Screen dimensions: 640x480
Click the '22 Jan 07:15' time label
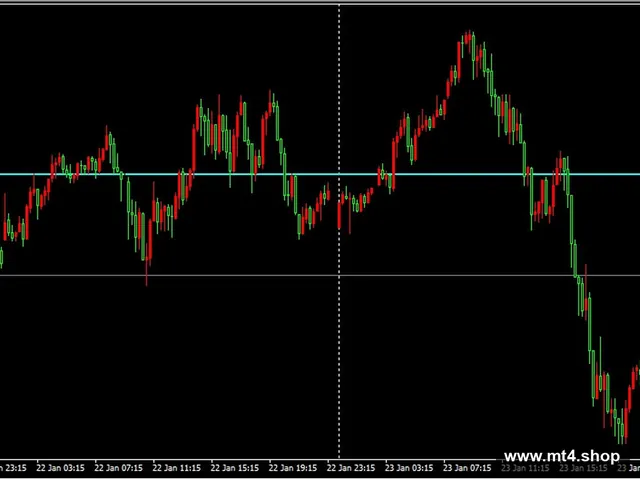(x=119, y=468)
